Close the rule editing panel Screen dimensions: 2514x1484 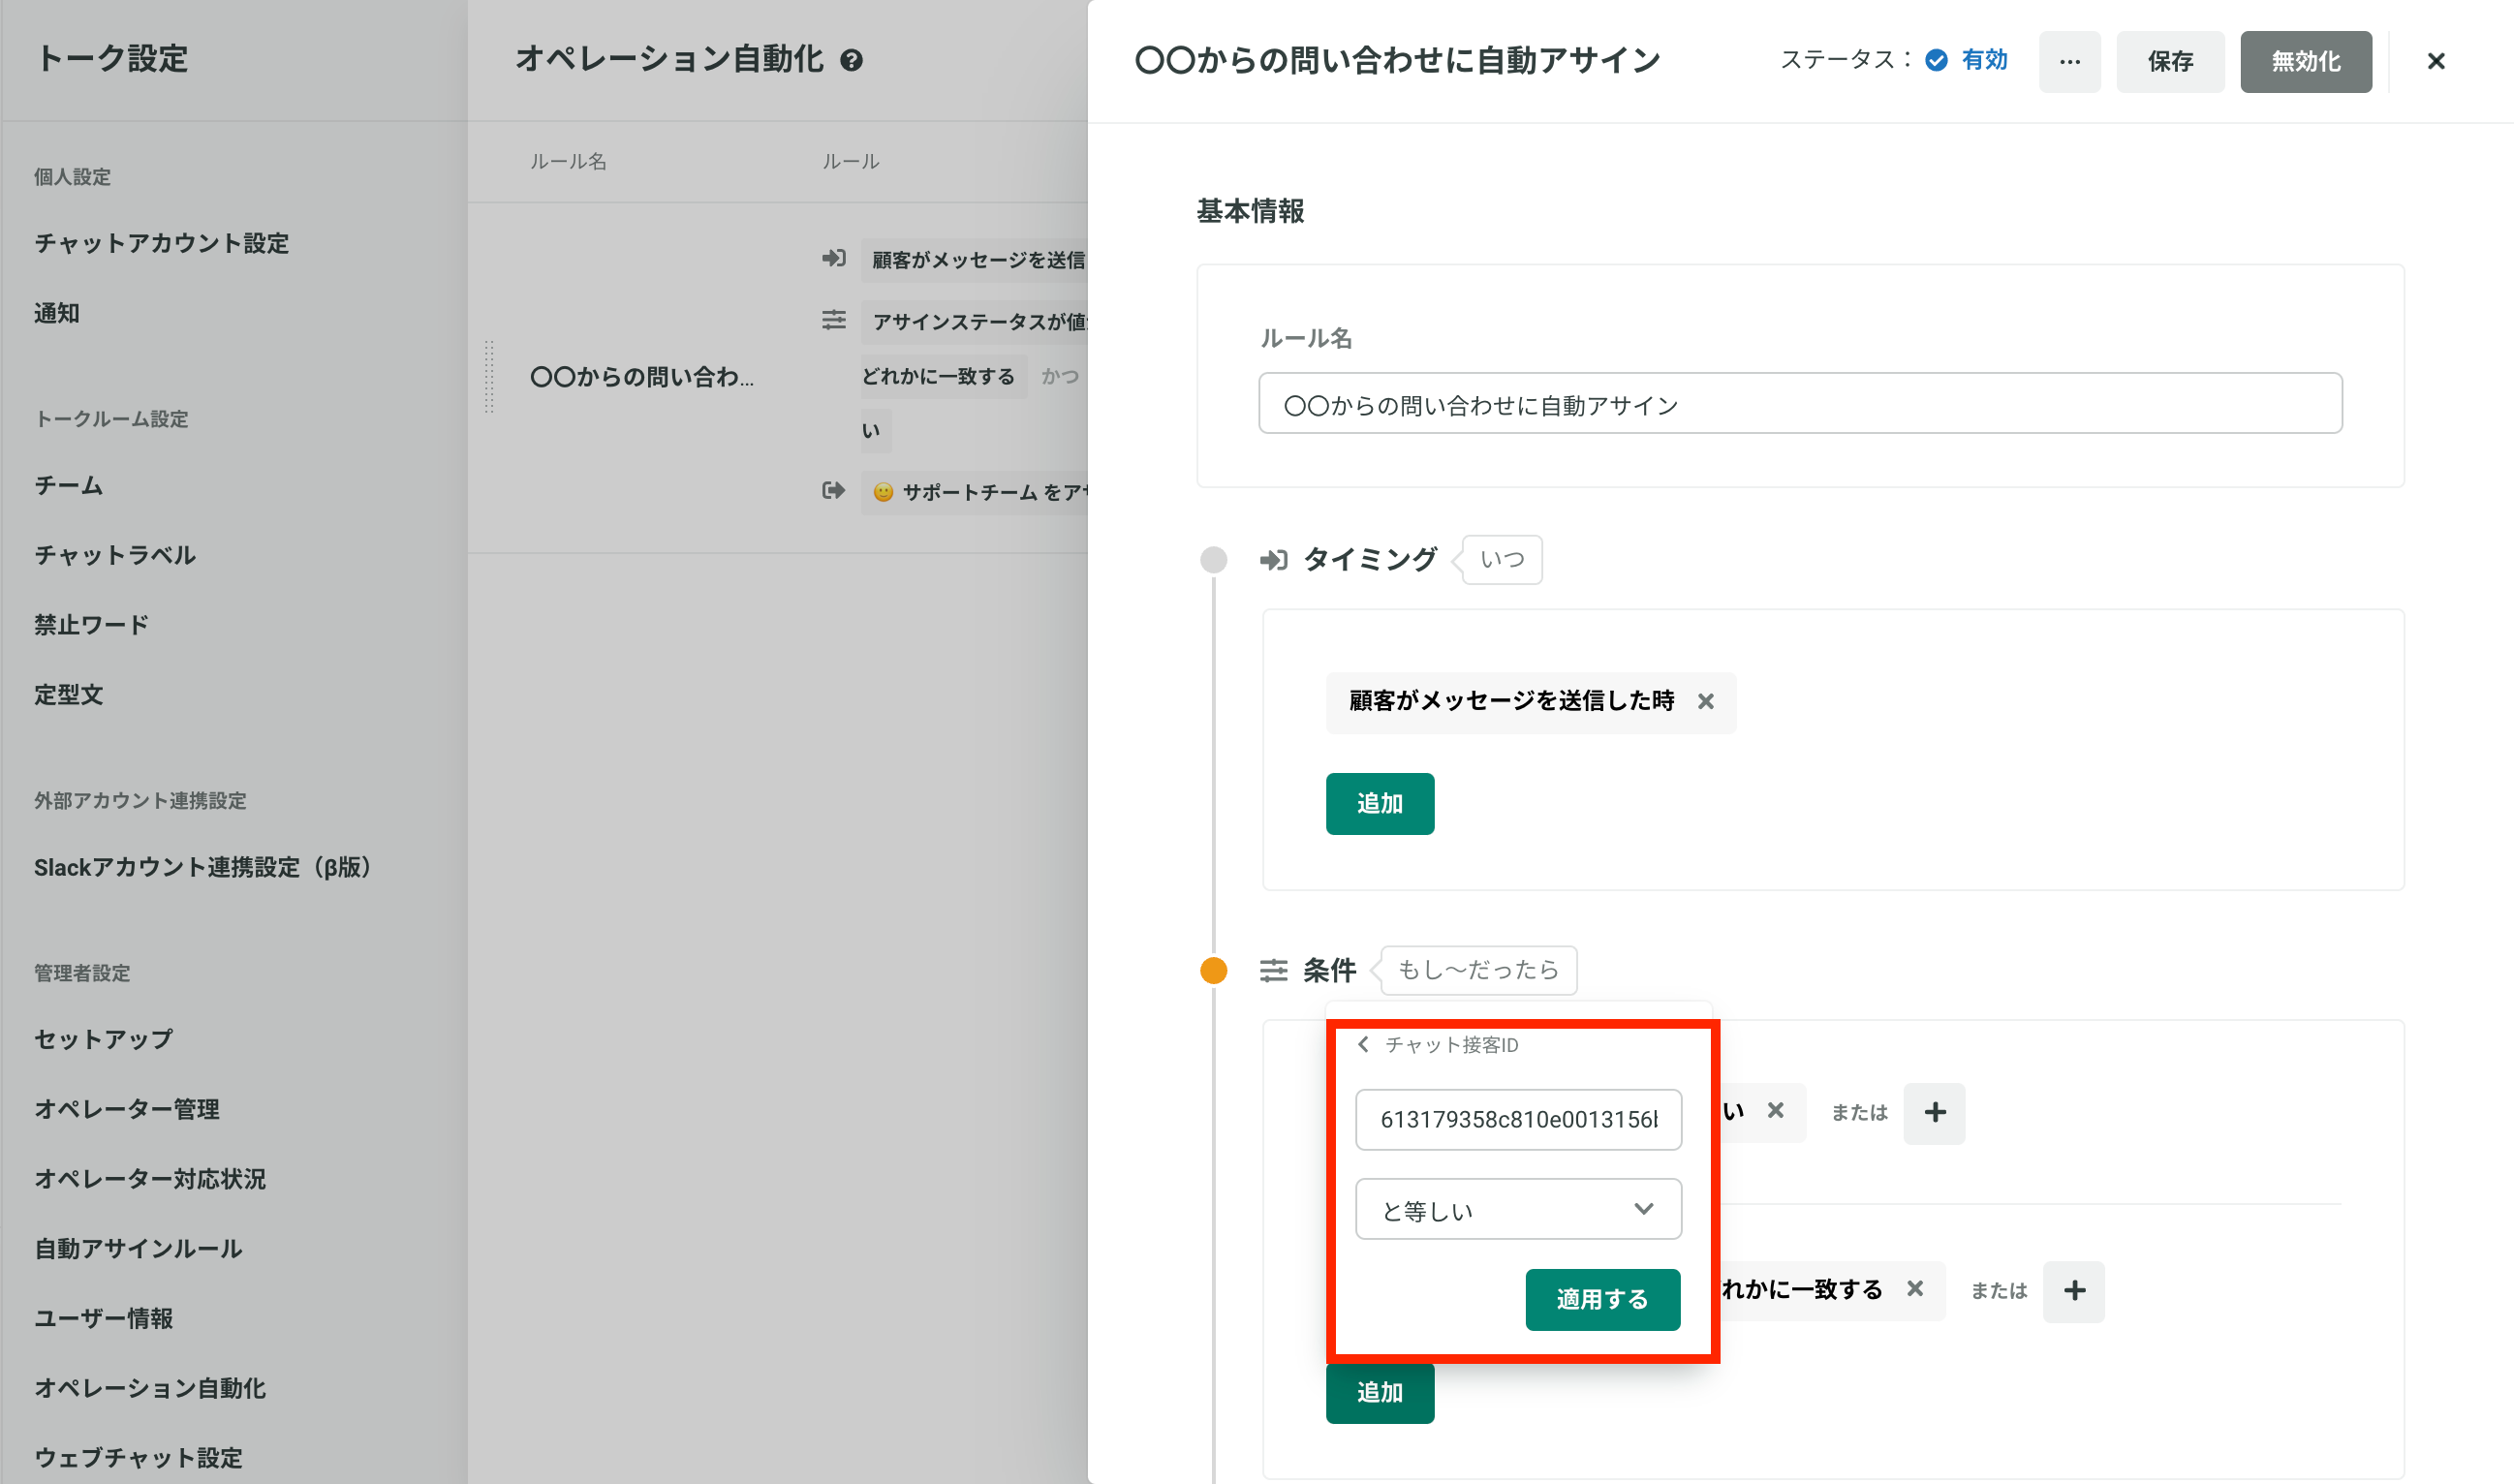(x=2435, y=62)
